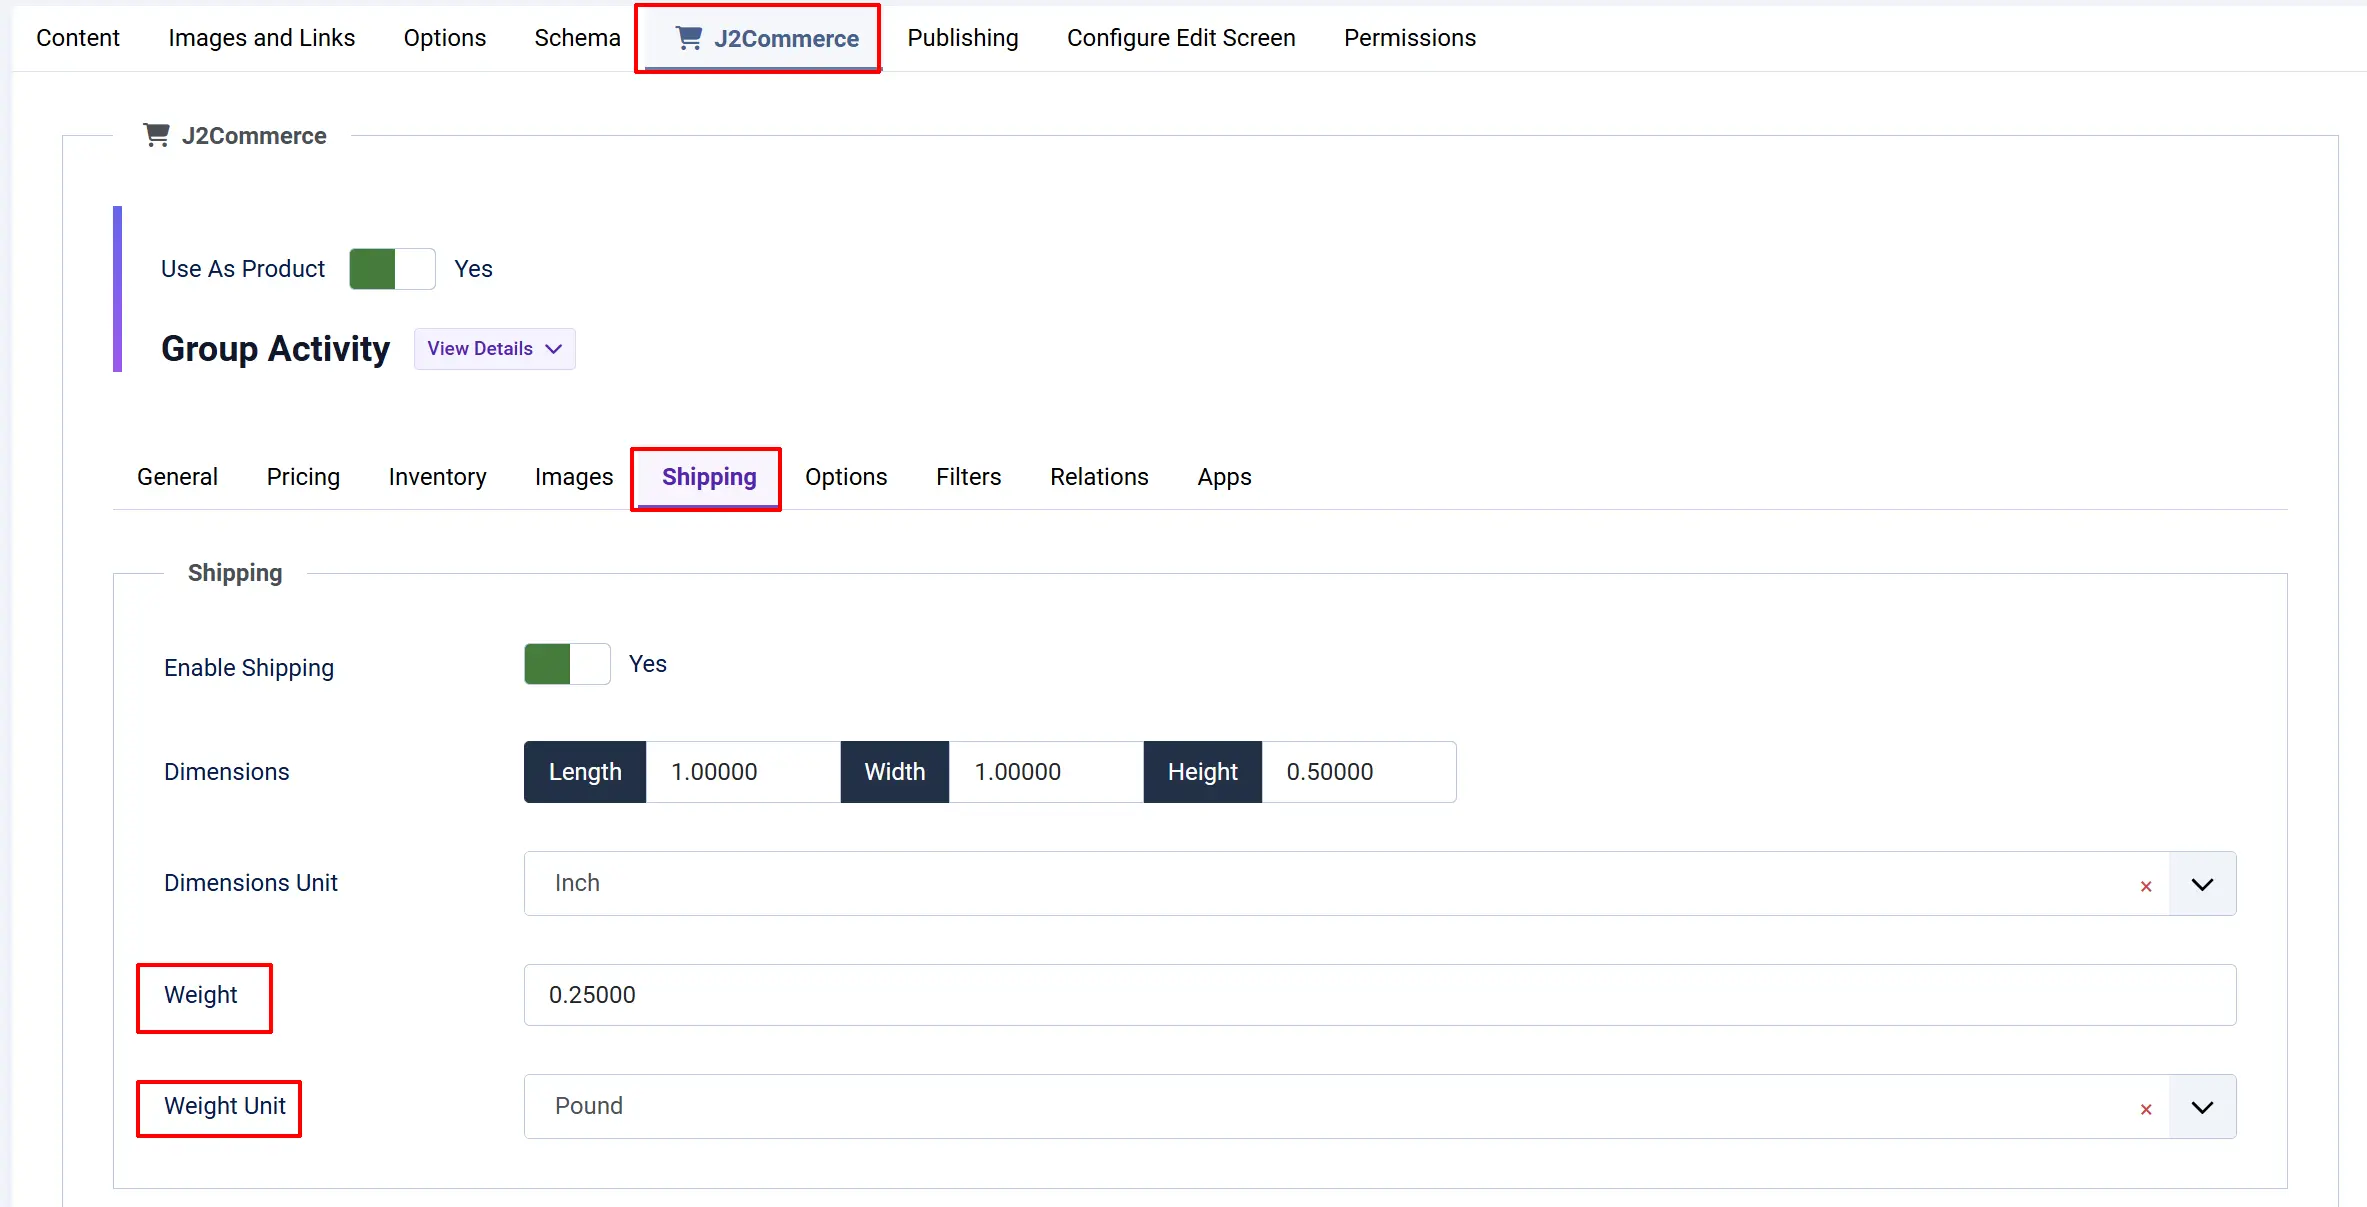
Task: Click the cart icon beside J2Commerce section heading
Action: click(x=156, y=135)
